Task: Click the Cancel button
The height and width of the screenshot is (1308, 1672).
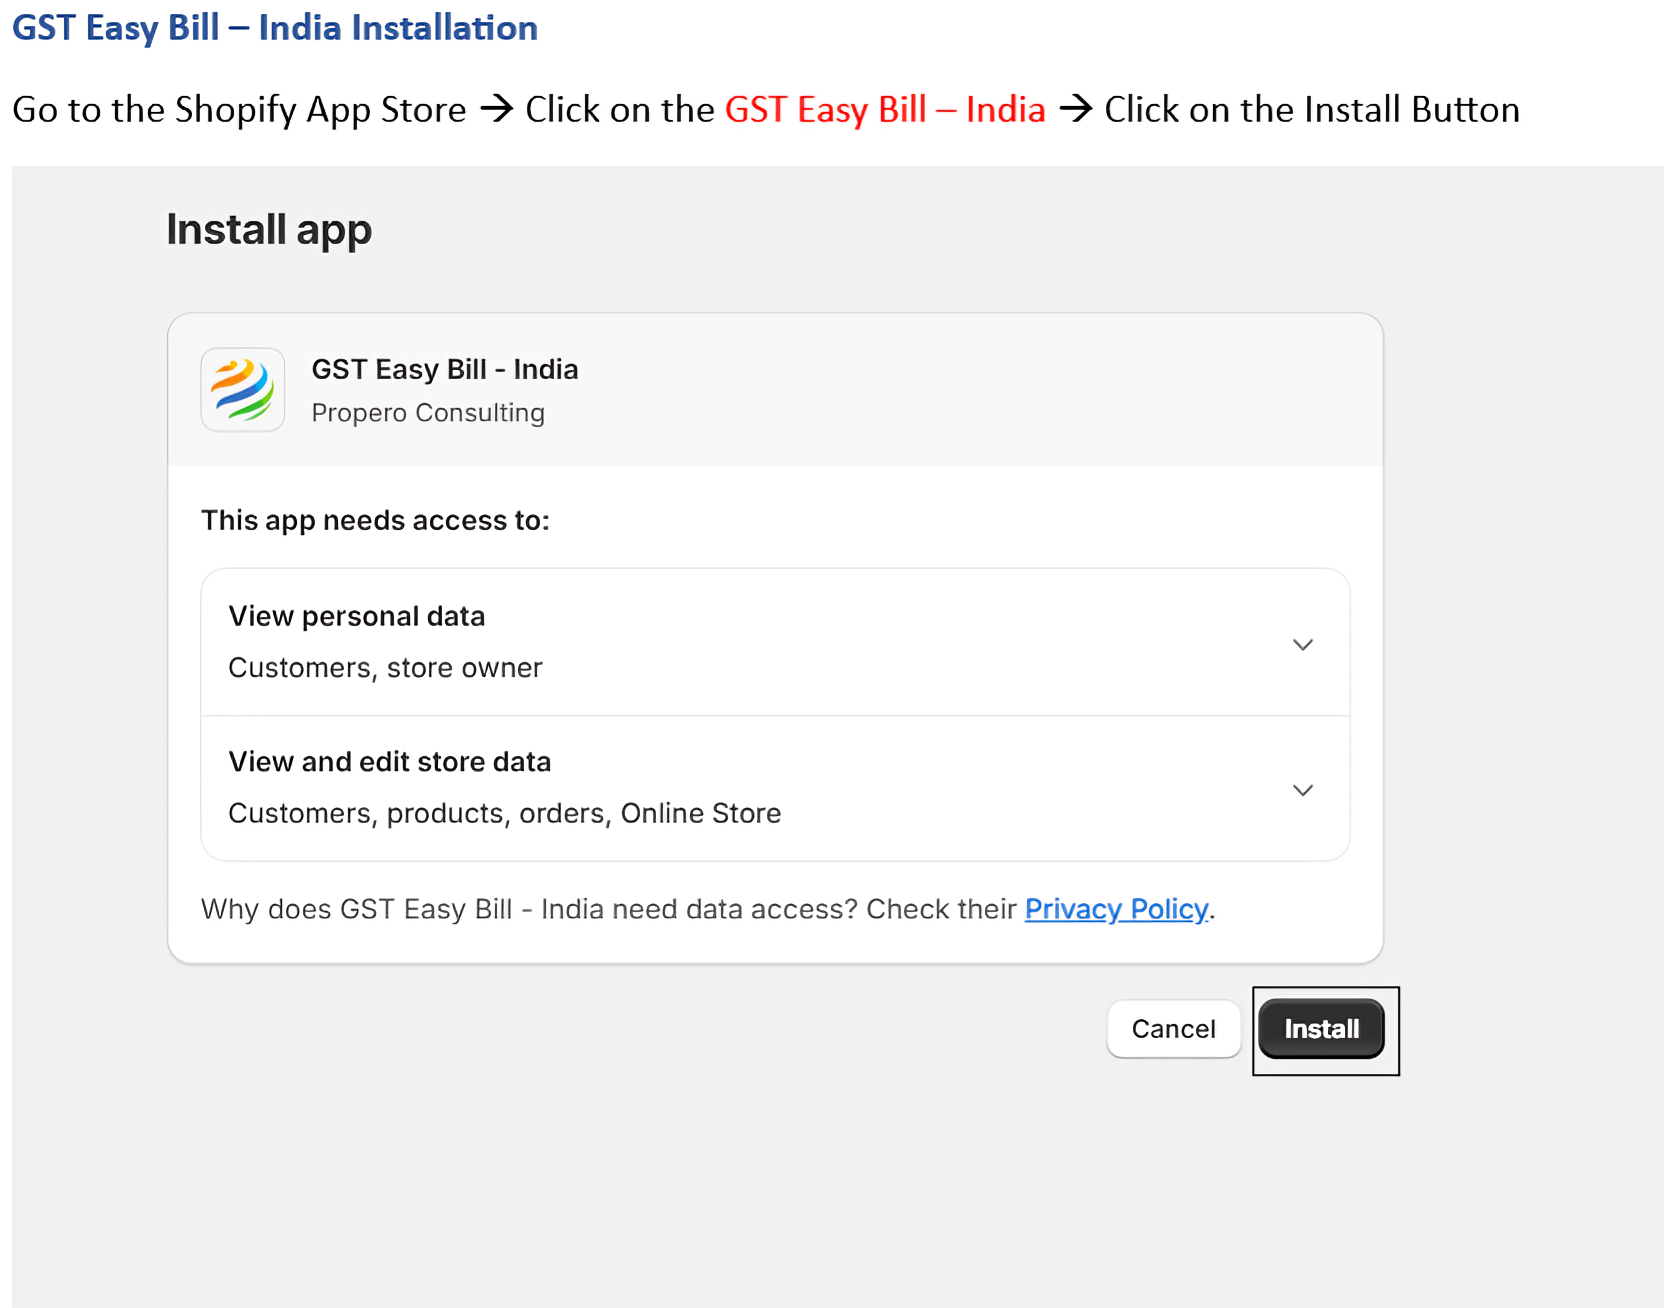Action: coord(1173,1028)
